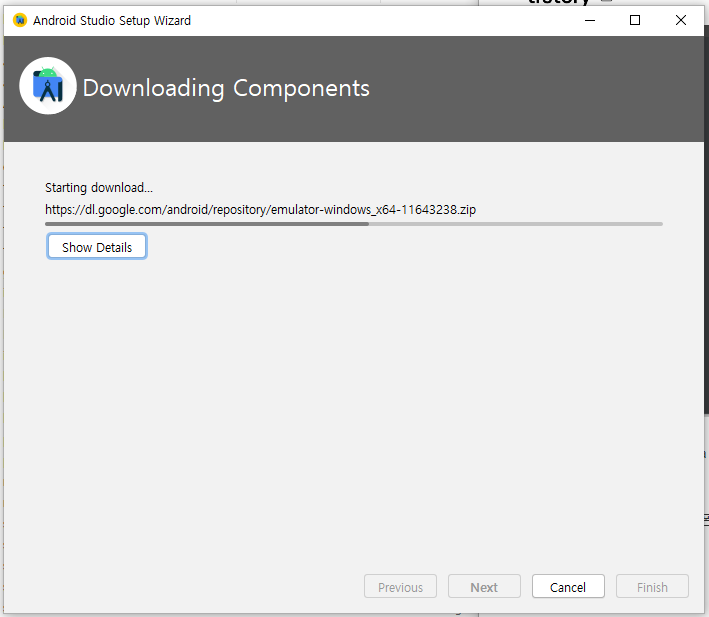
Task: Minimize the Setup Wizard window
Action: pyautogui.click(x=590, y=20)
